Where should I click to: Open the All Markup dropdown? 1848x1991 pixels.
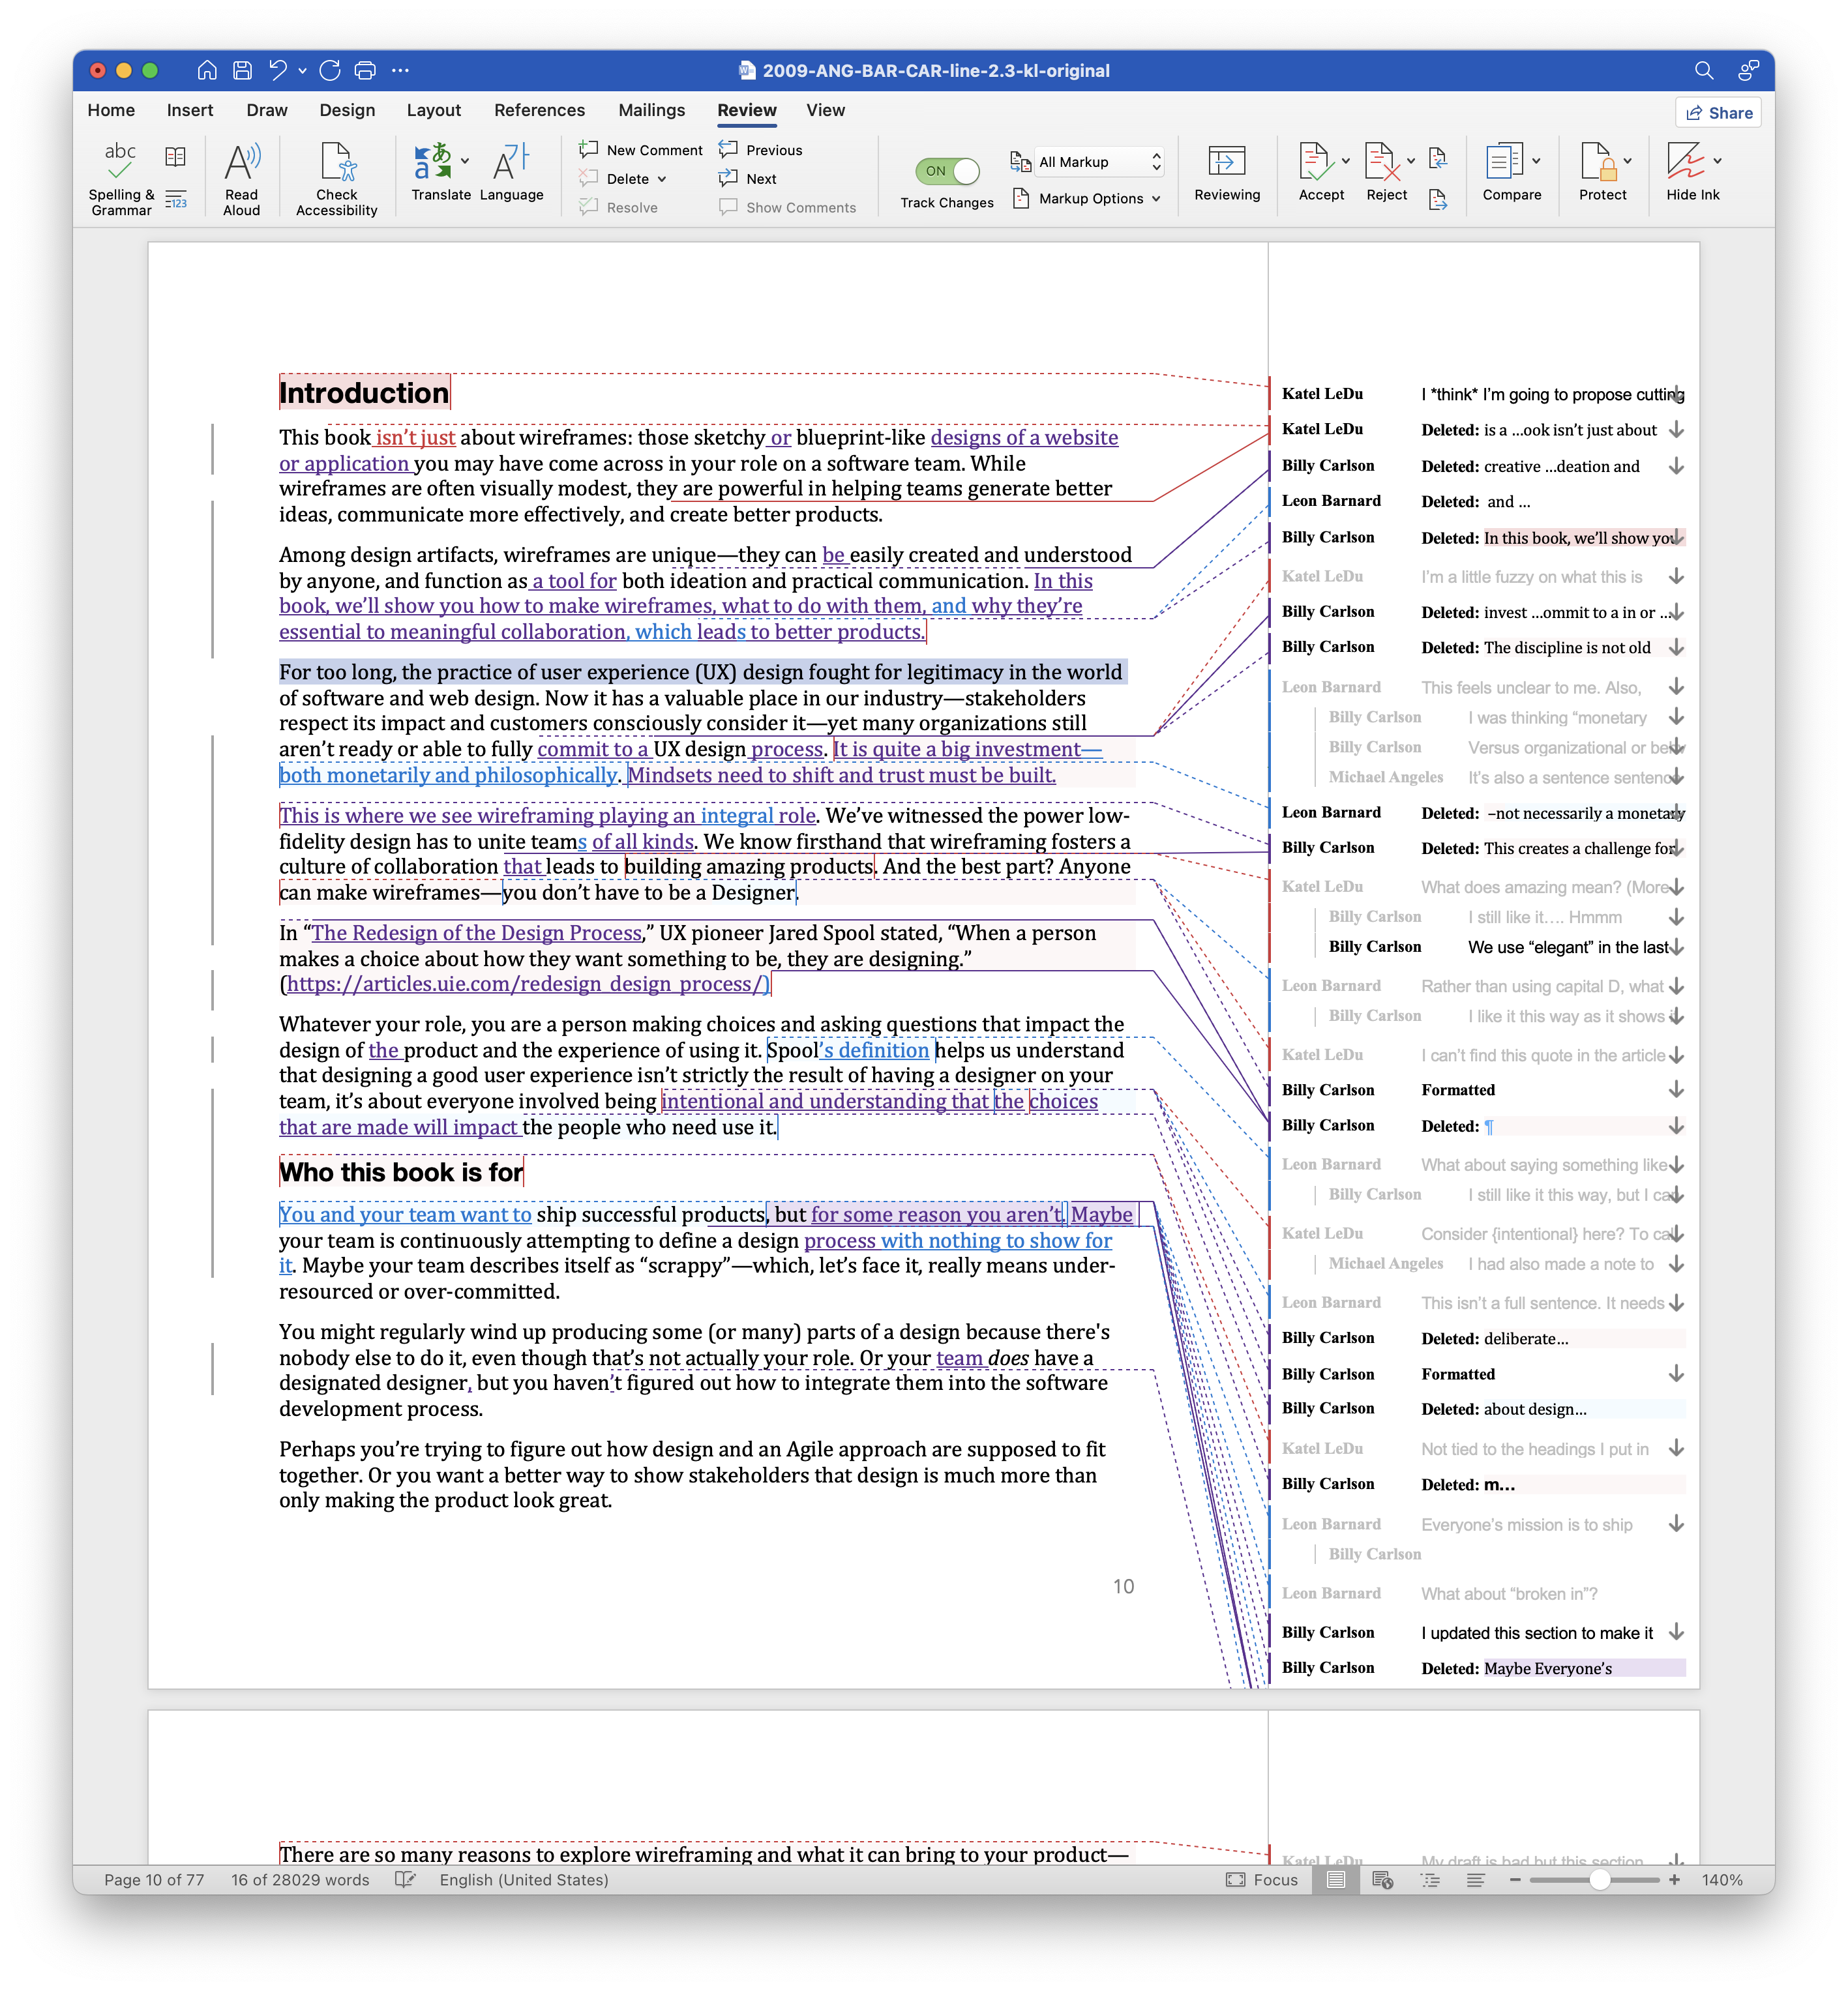(1098, 162)
